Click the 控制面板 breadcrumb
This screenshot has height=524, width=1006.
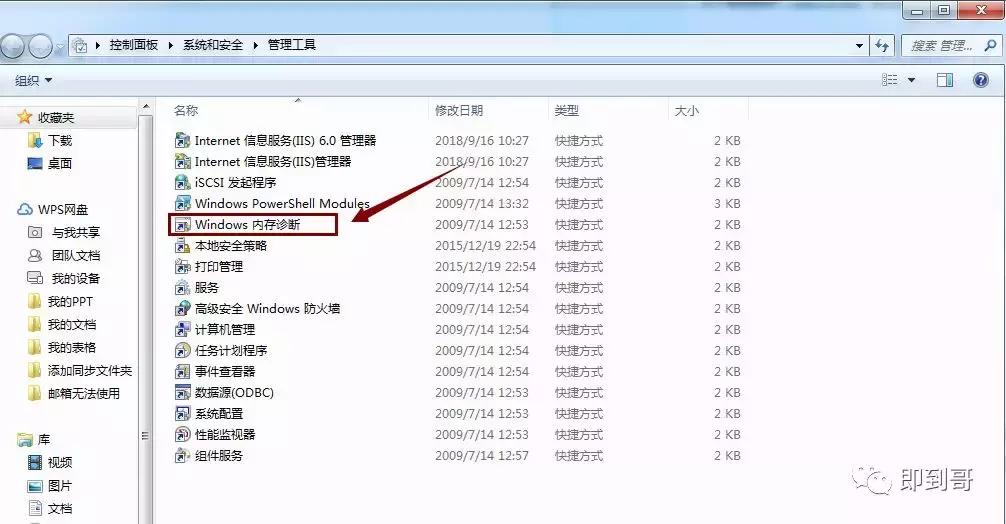coord(133,45)
